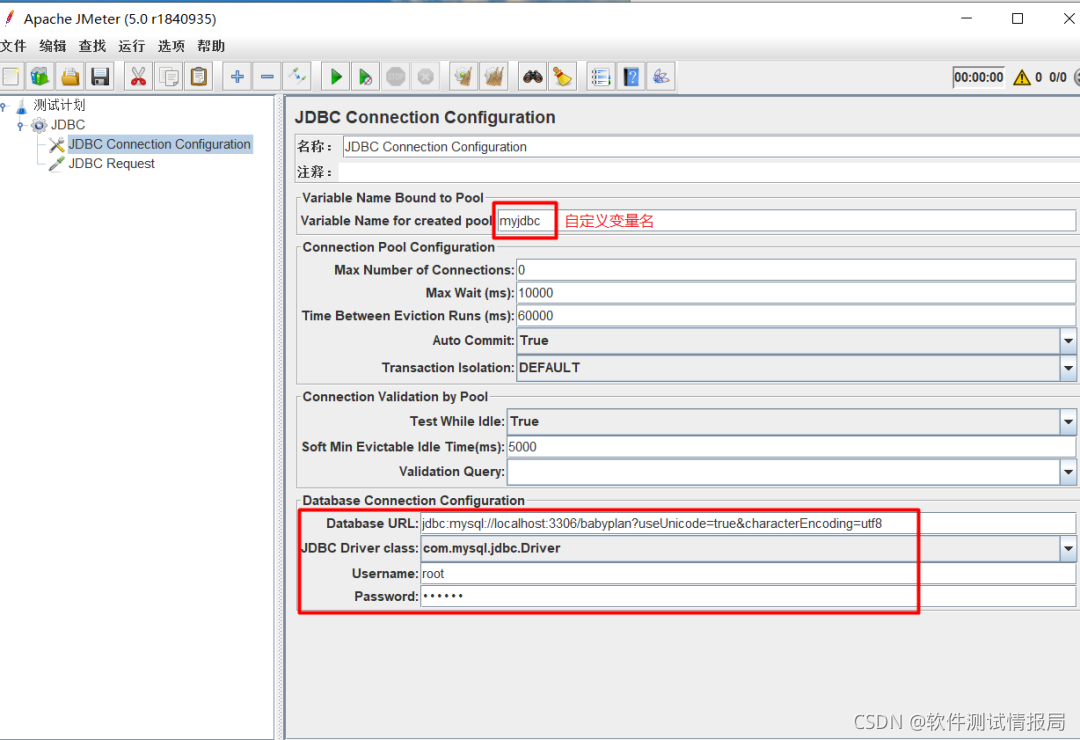Click Time Between Eviction Runs field
1080x740 pixels.
click(796, 316)
